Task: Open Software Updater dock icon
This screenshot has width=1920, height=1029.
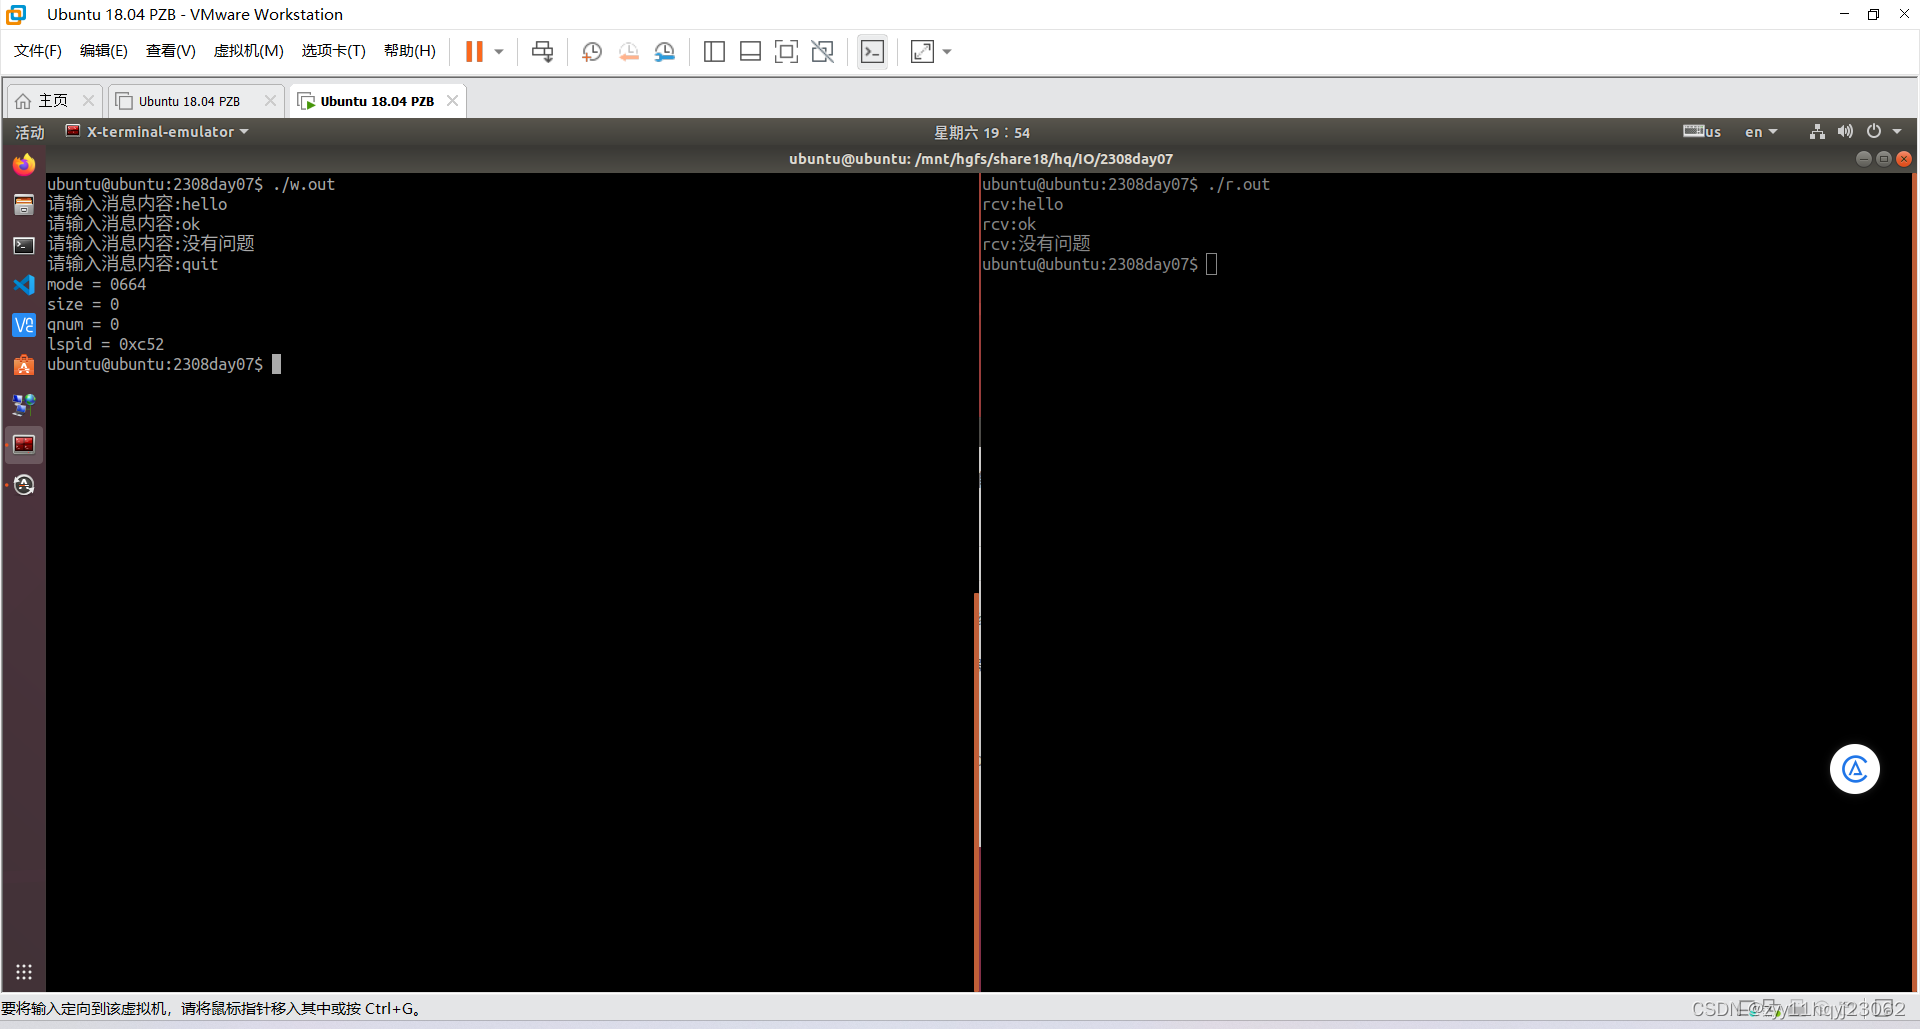Action: tap(24, 485)
